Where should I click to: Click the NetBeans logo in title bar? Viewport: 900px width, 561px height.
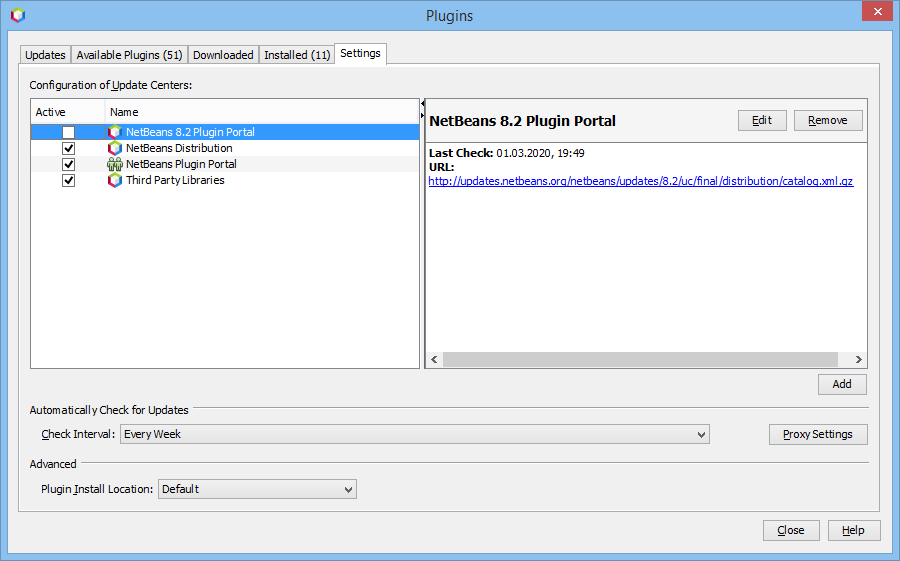(17, 15)
